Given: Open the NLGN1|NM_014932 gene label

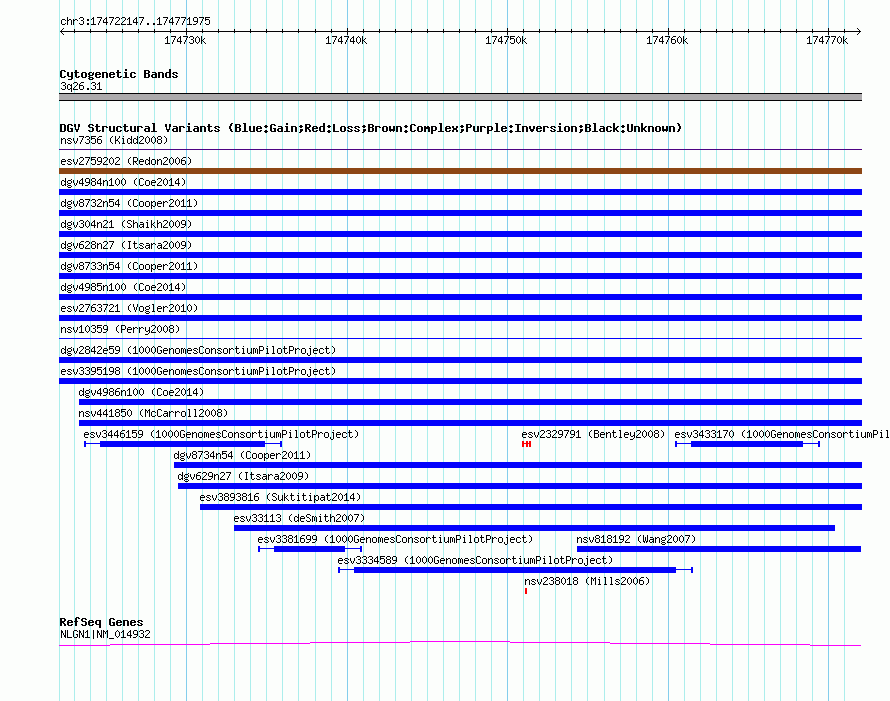Looking at the screenshot, I should 106,635.
